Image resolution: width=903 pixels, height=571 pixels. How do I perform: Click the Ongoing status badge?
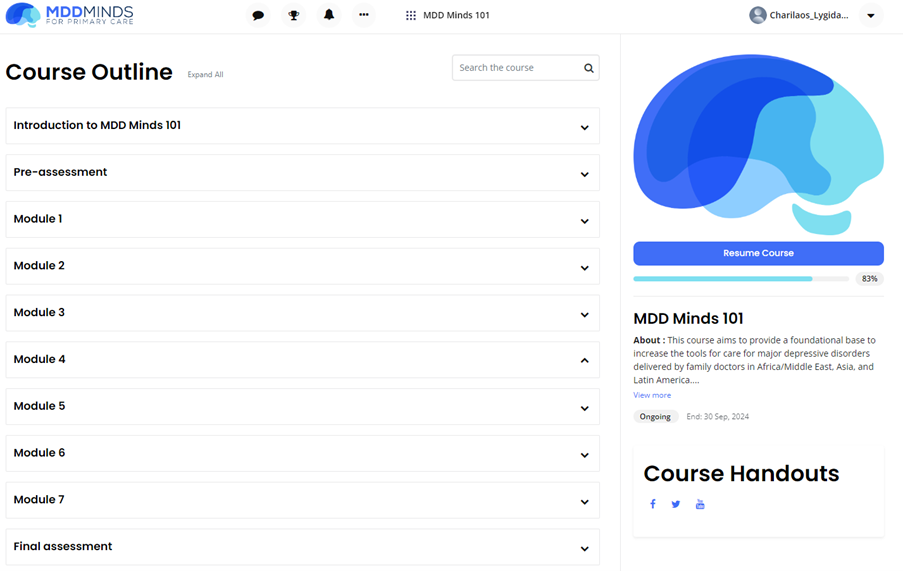(655, 417)
